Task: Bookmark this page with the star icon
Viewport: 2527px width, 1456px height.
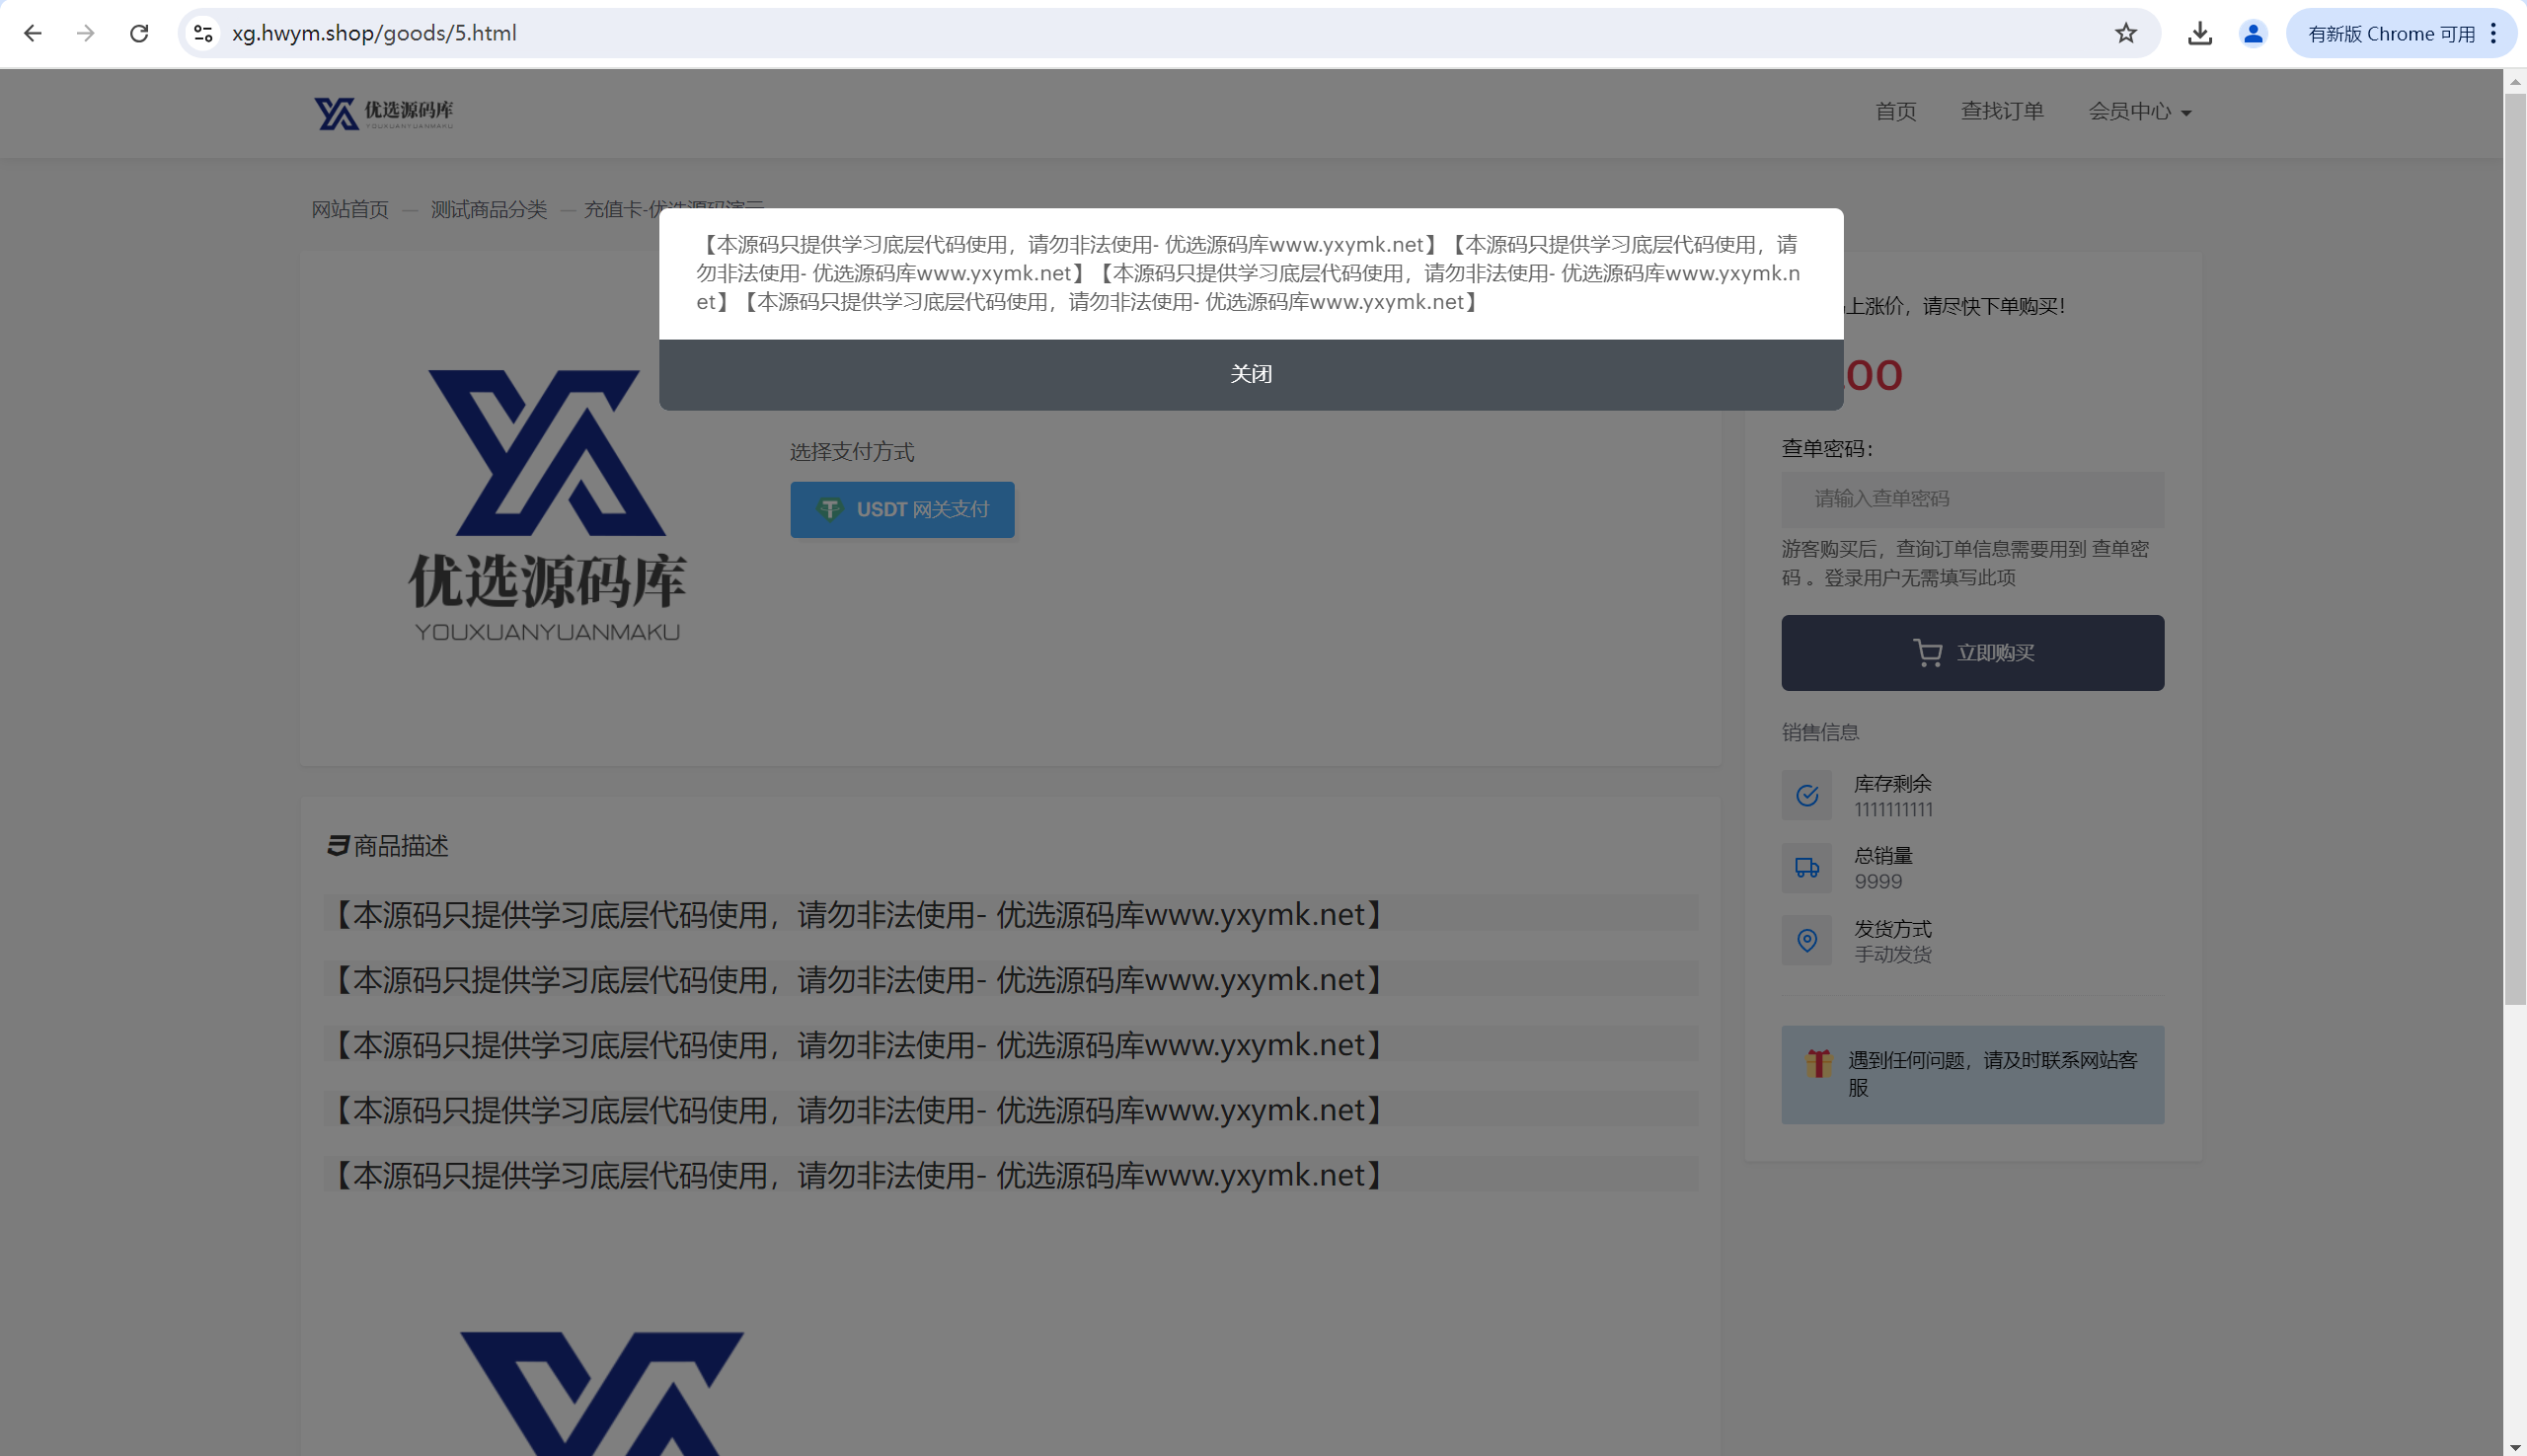Action: [x=2125, y=33]
